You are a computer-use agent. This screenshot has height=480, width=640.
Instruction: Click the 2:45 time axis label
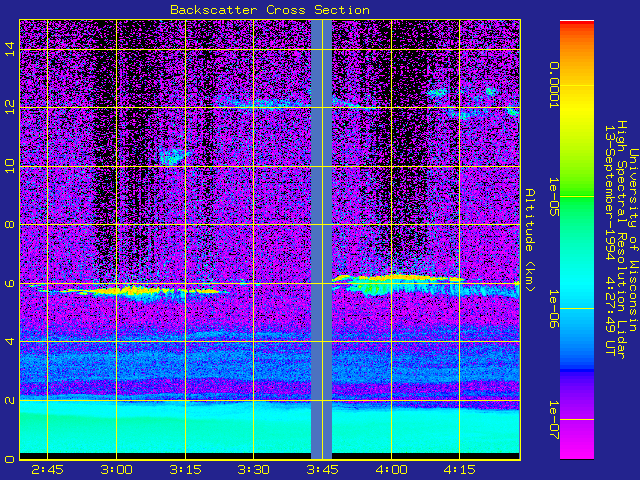point(47,470)
